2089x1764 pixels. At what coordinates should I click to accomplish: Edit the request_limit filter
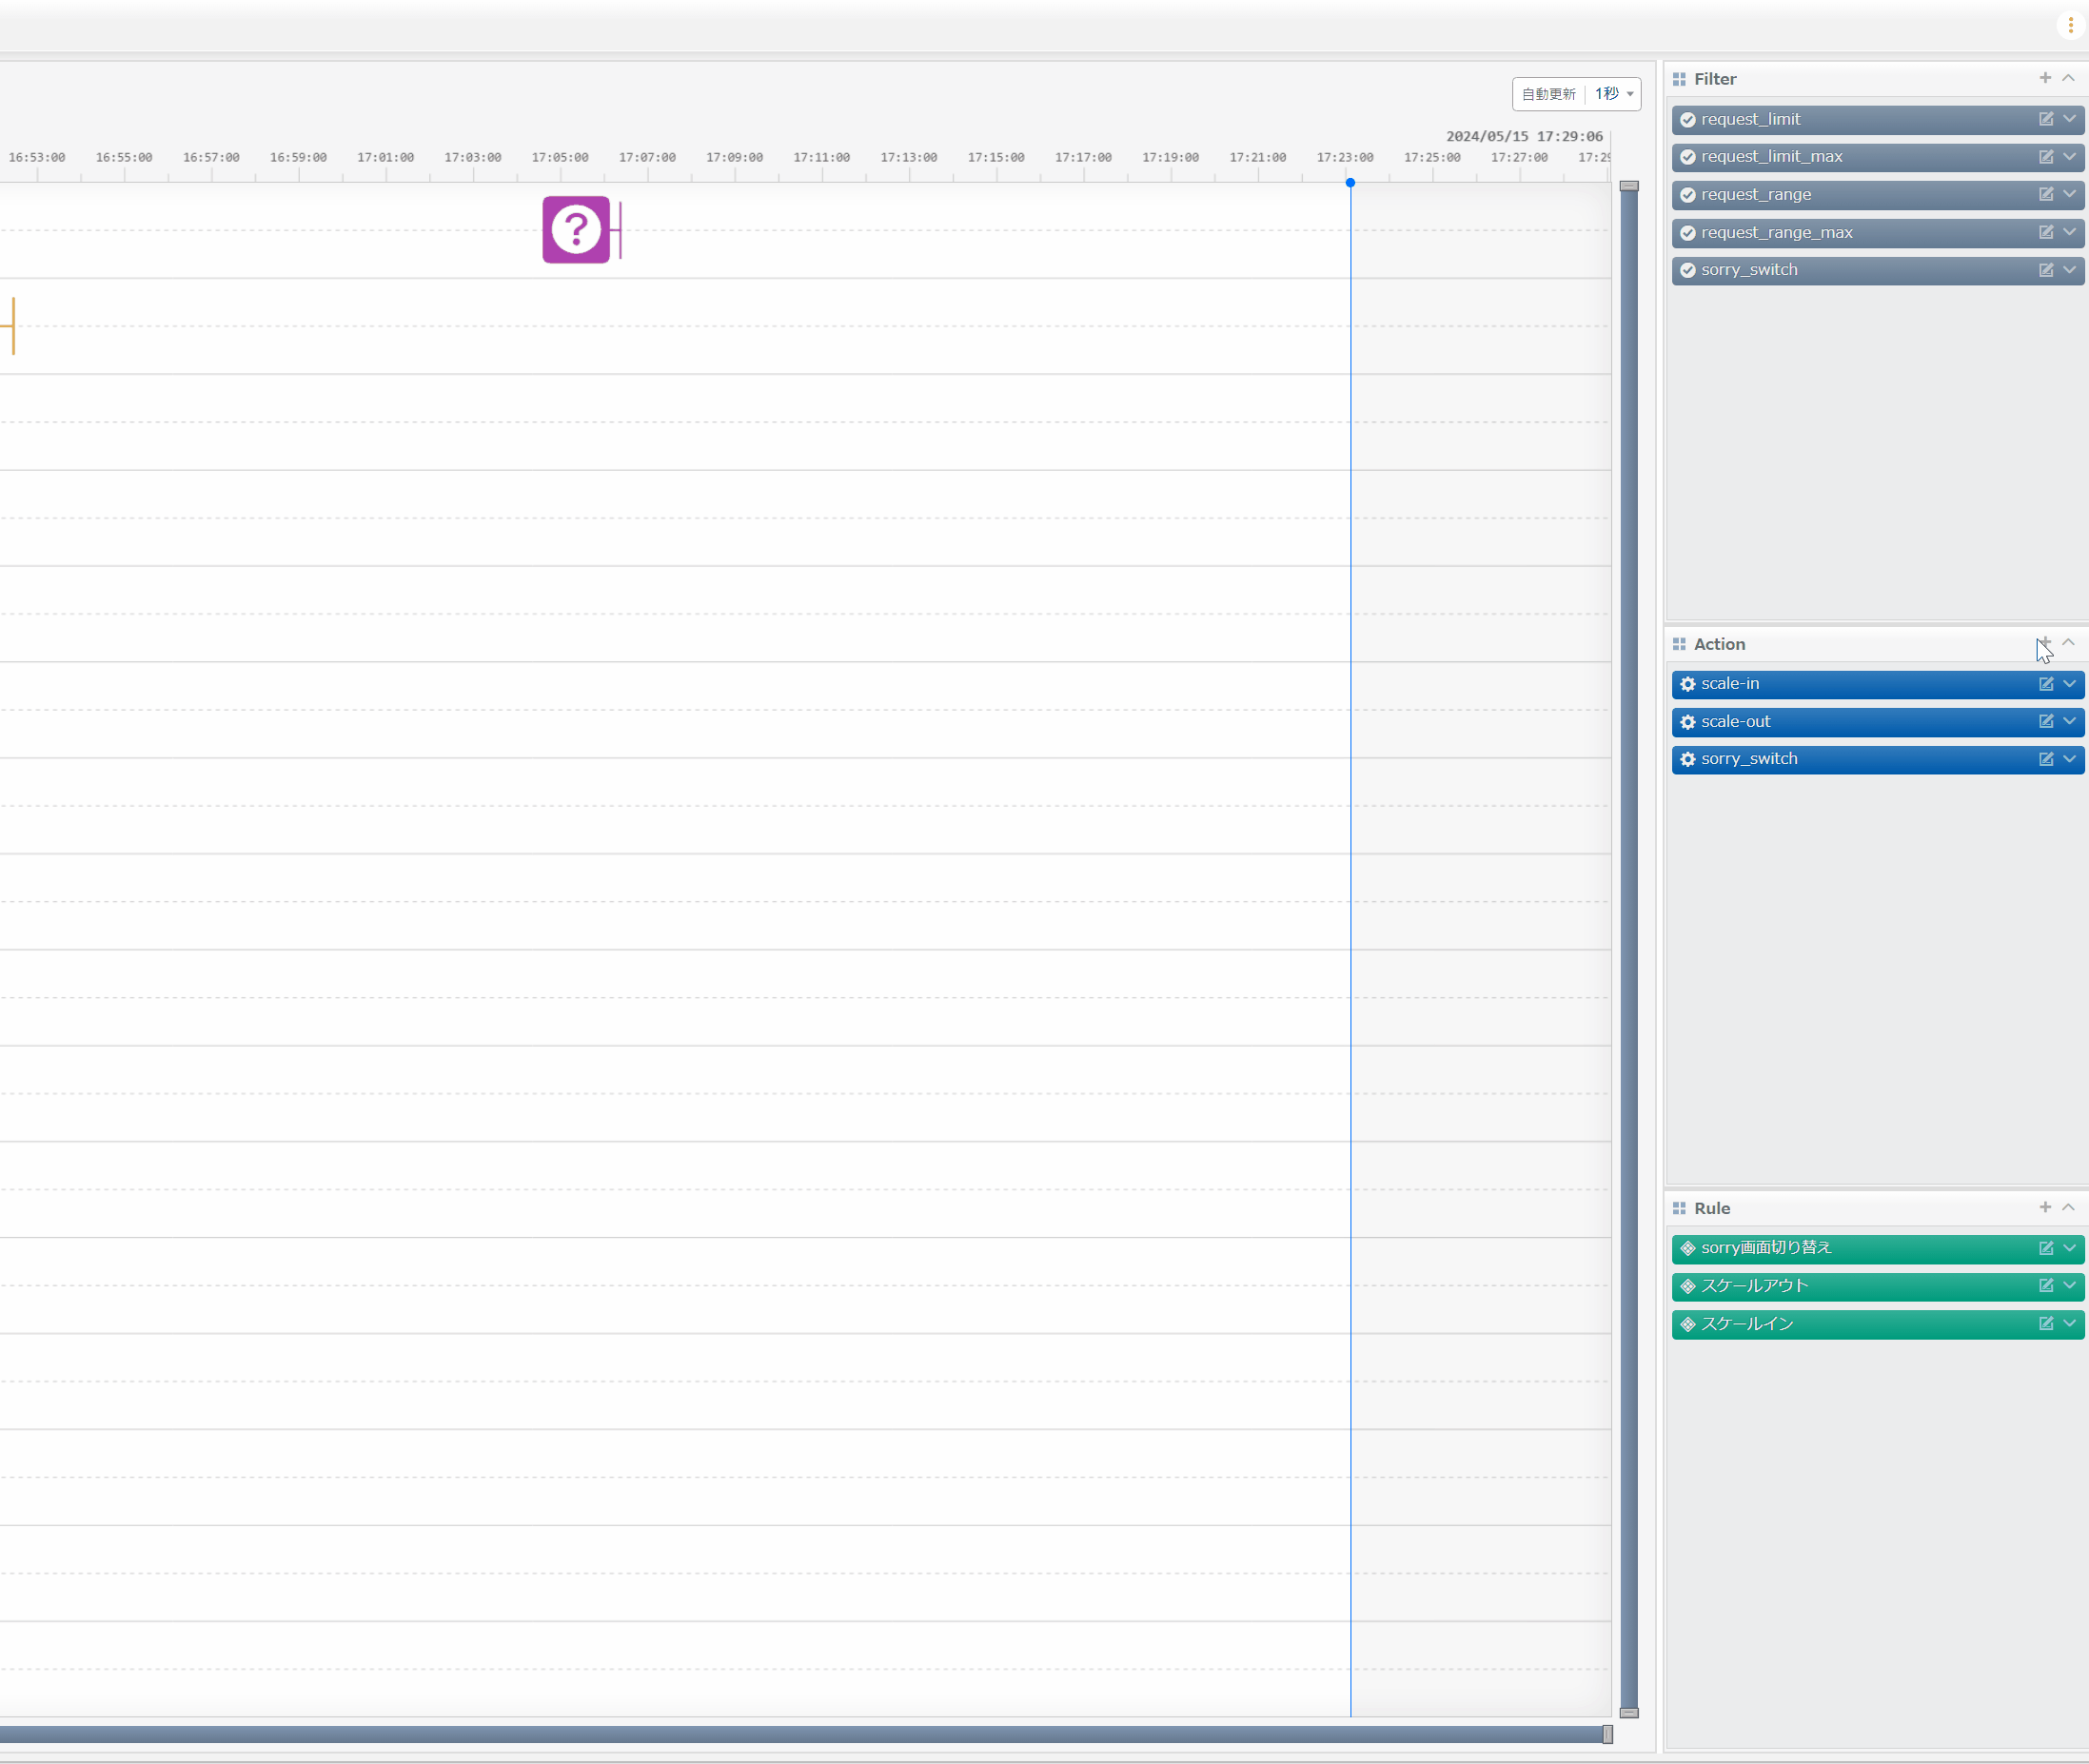point(2046,119)
